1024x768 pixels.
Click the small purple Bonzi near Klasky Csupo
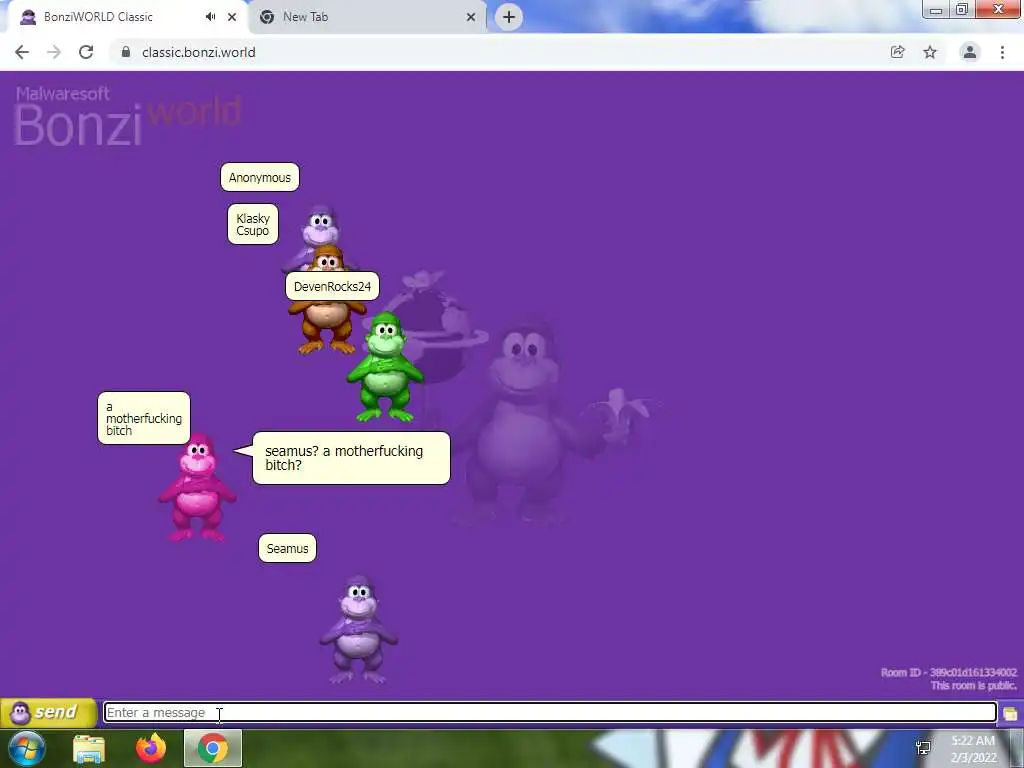pyautogui.click(x=320, y=229)
